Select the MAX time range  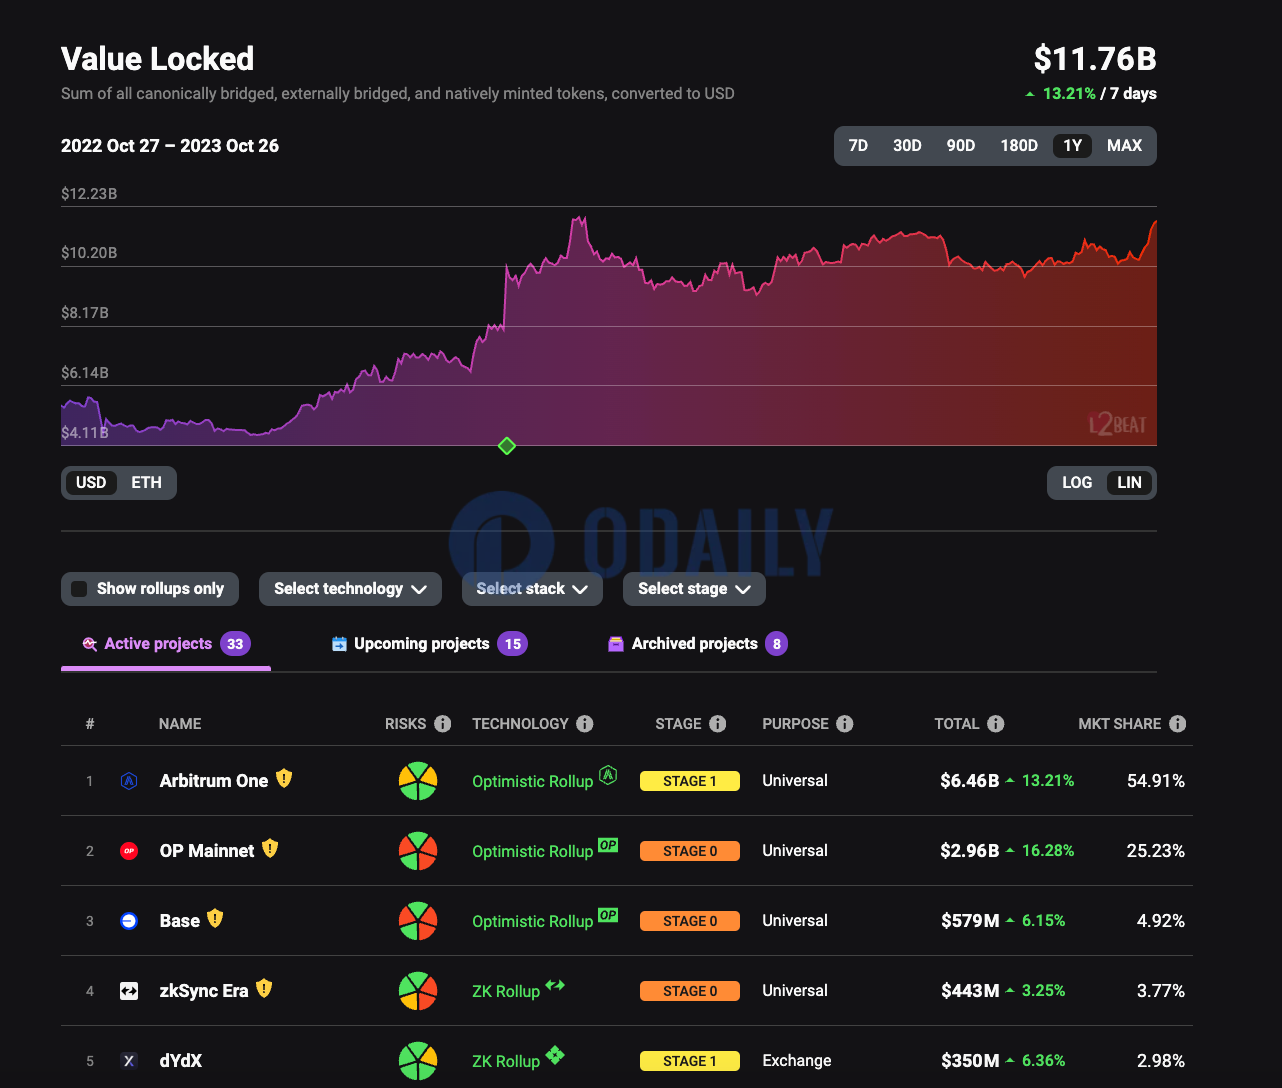click(x=1124, y=146)
